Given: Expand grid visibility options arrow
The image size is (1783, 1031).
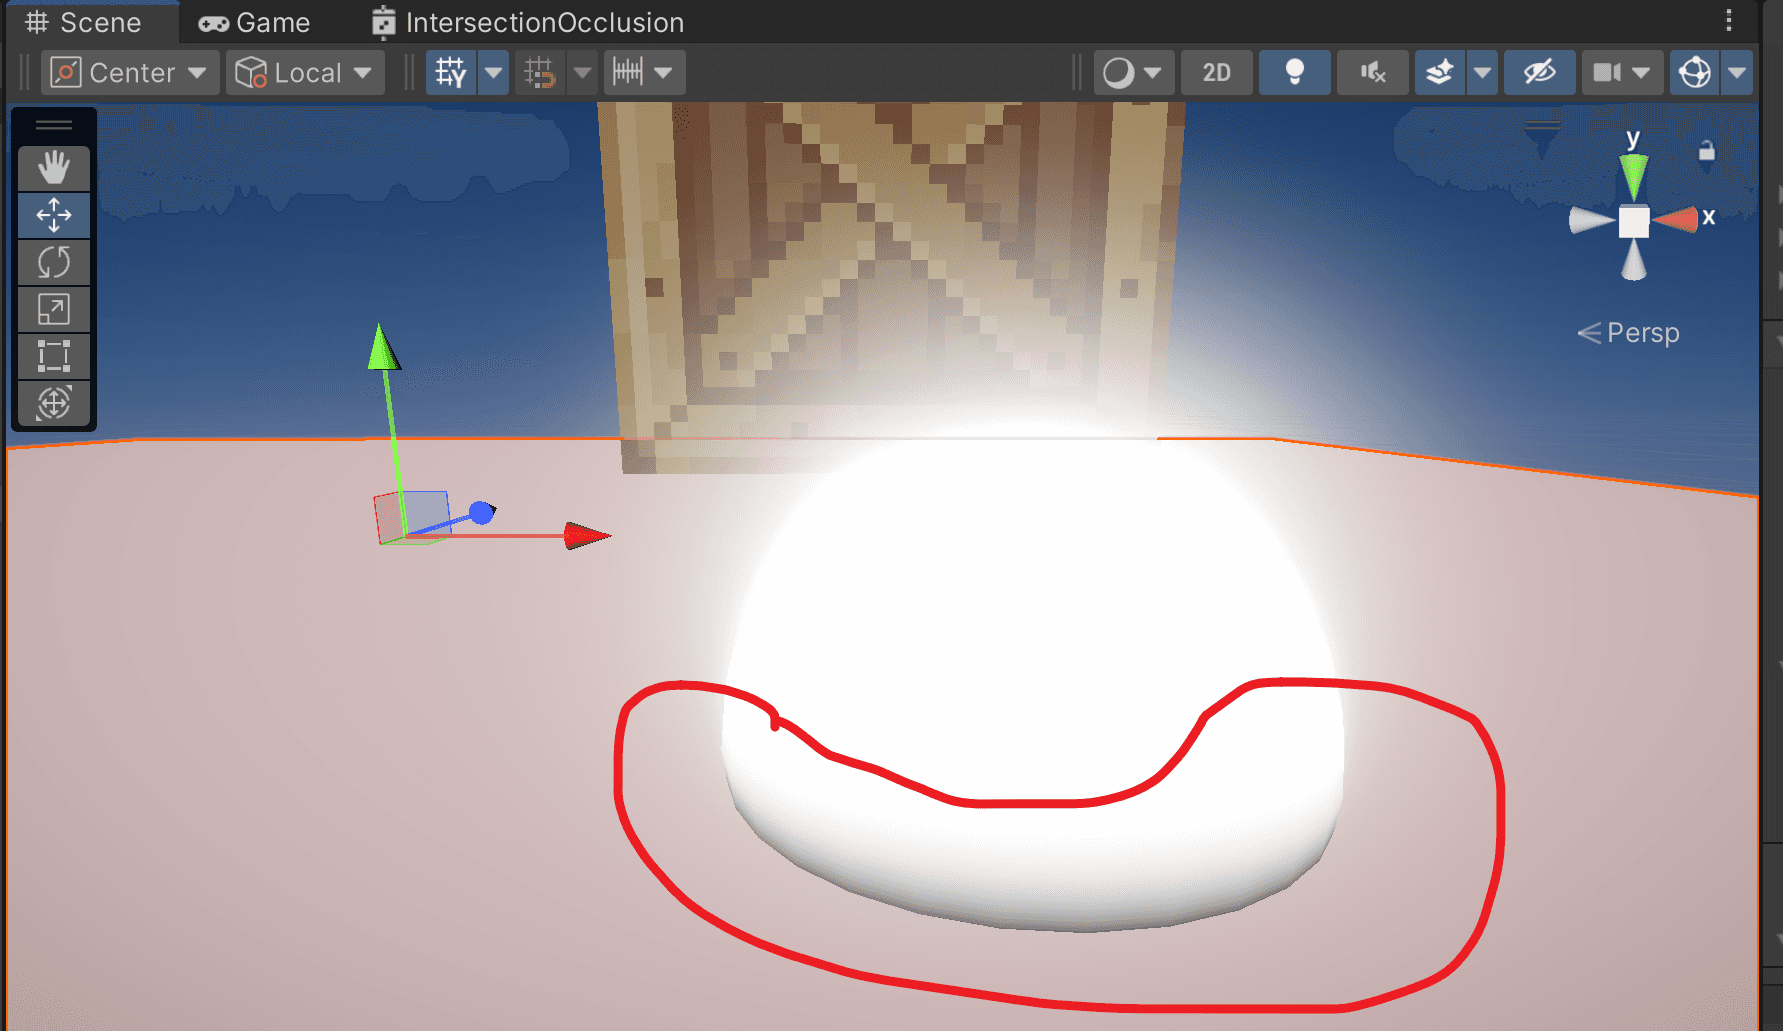Looking at the screenshot, I should [x=493, y=73].
